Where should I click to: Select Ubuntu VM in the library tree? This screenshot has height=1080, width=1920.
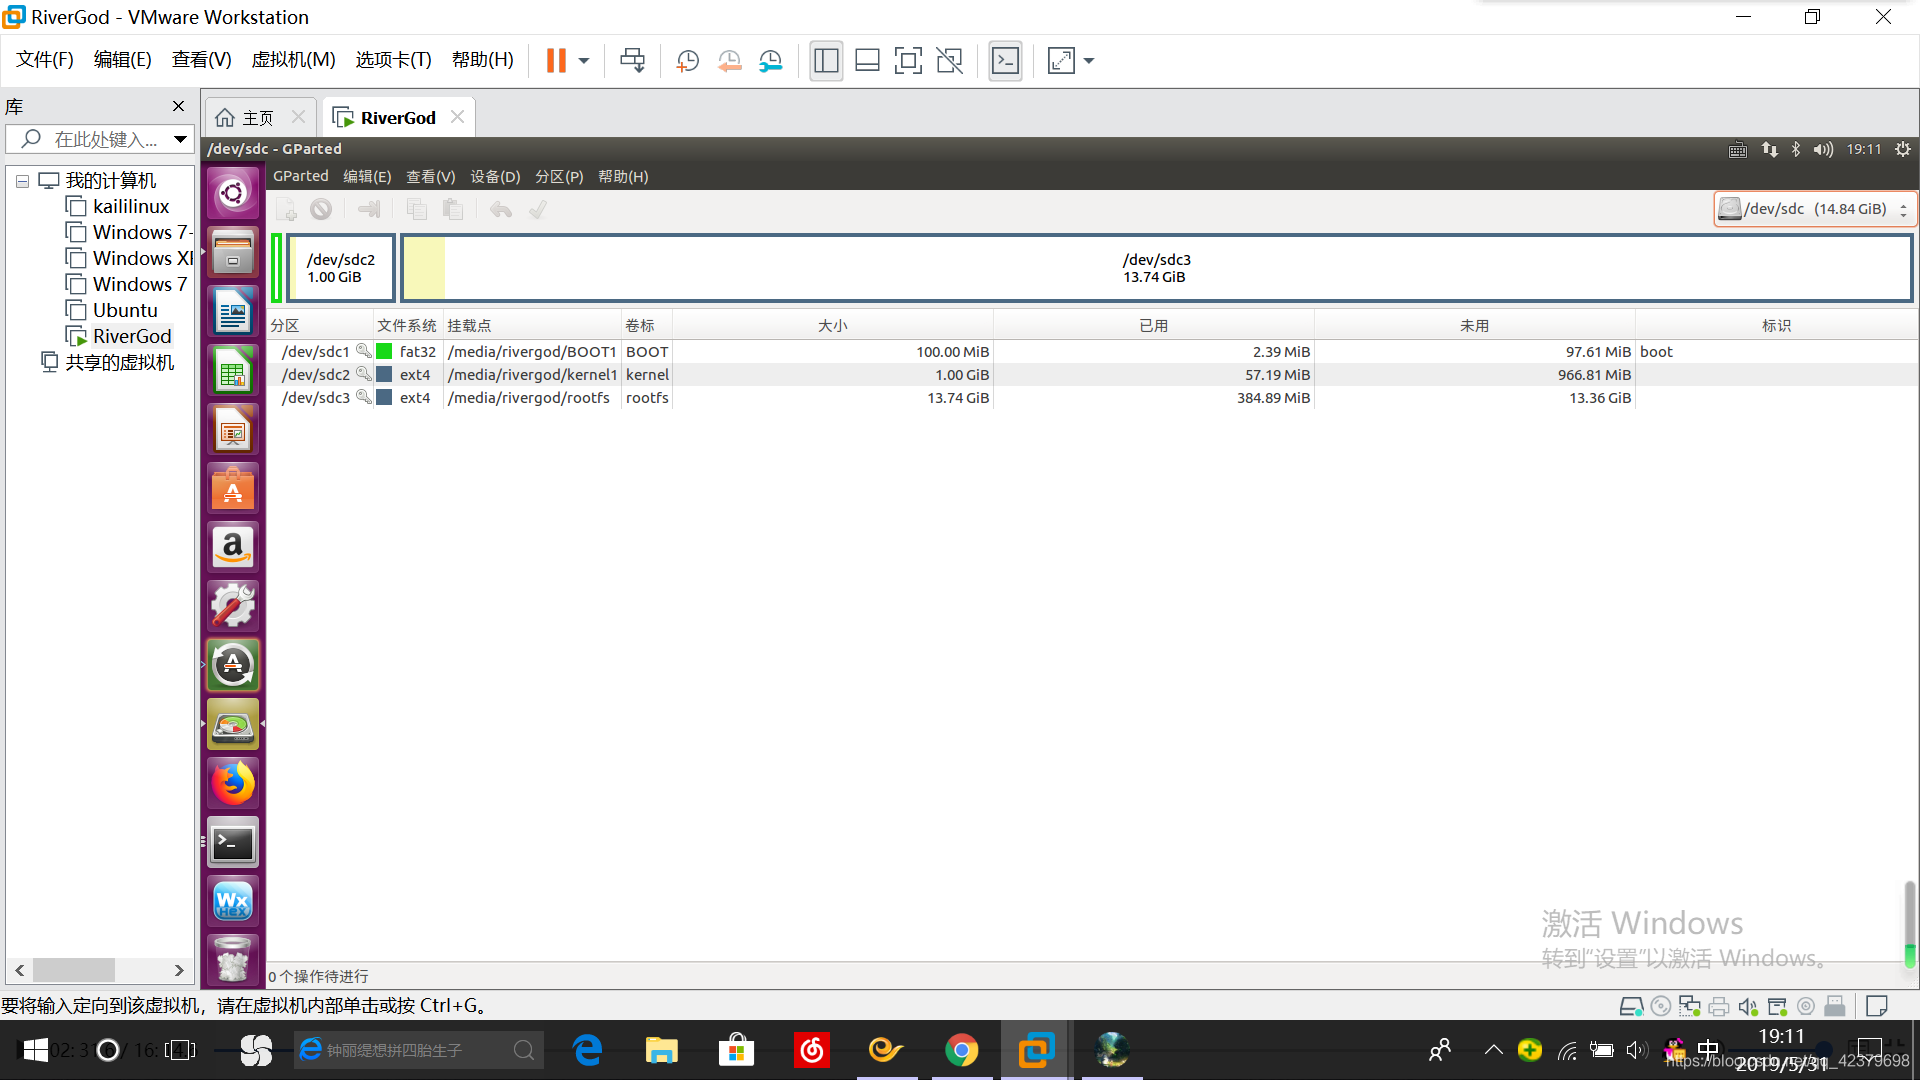point(125,311)
